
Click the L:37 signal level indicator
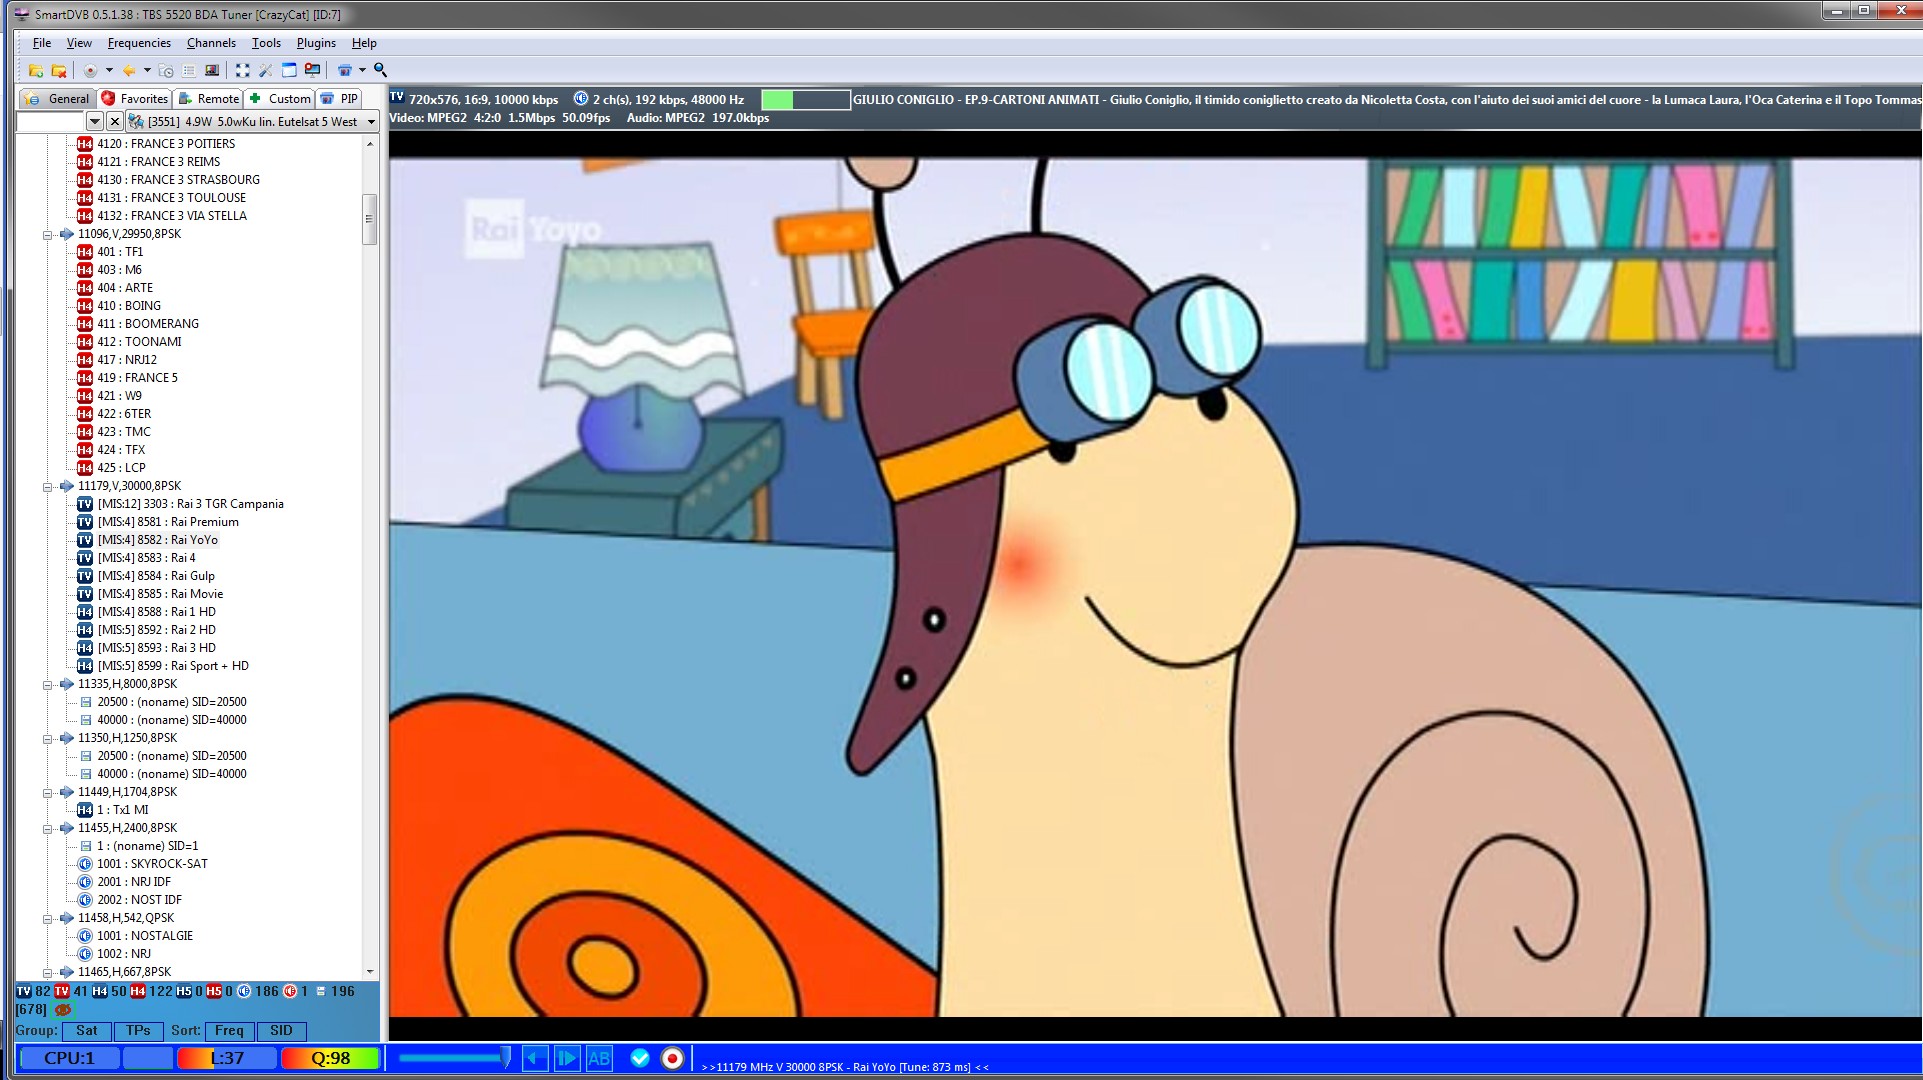pyautogui.click(x=226, y=1058)
